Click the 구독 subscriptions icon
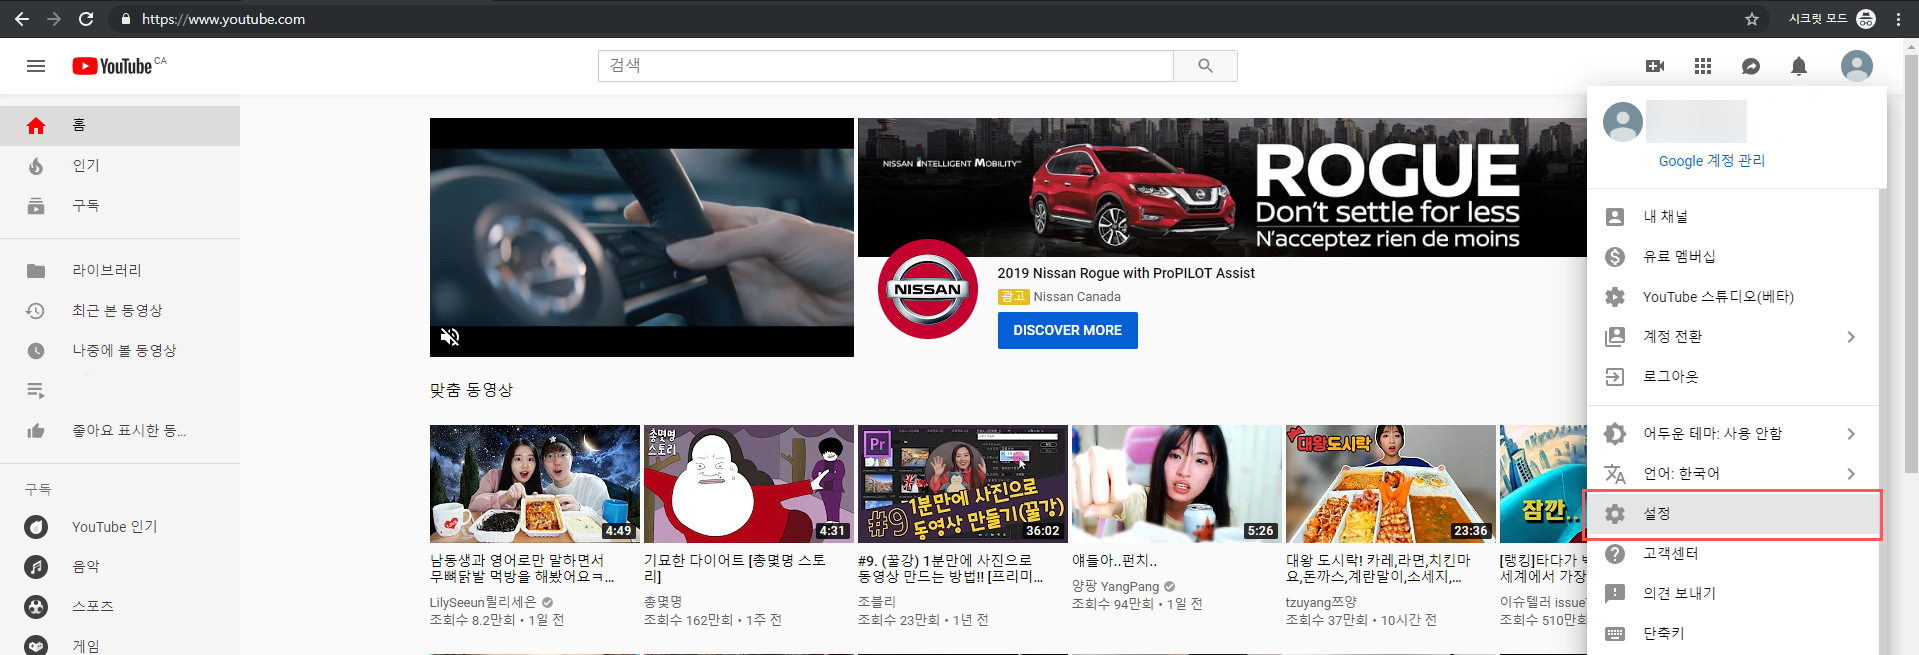The width and height of the screenshot is (1919, 655). point(36,206)
